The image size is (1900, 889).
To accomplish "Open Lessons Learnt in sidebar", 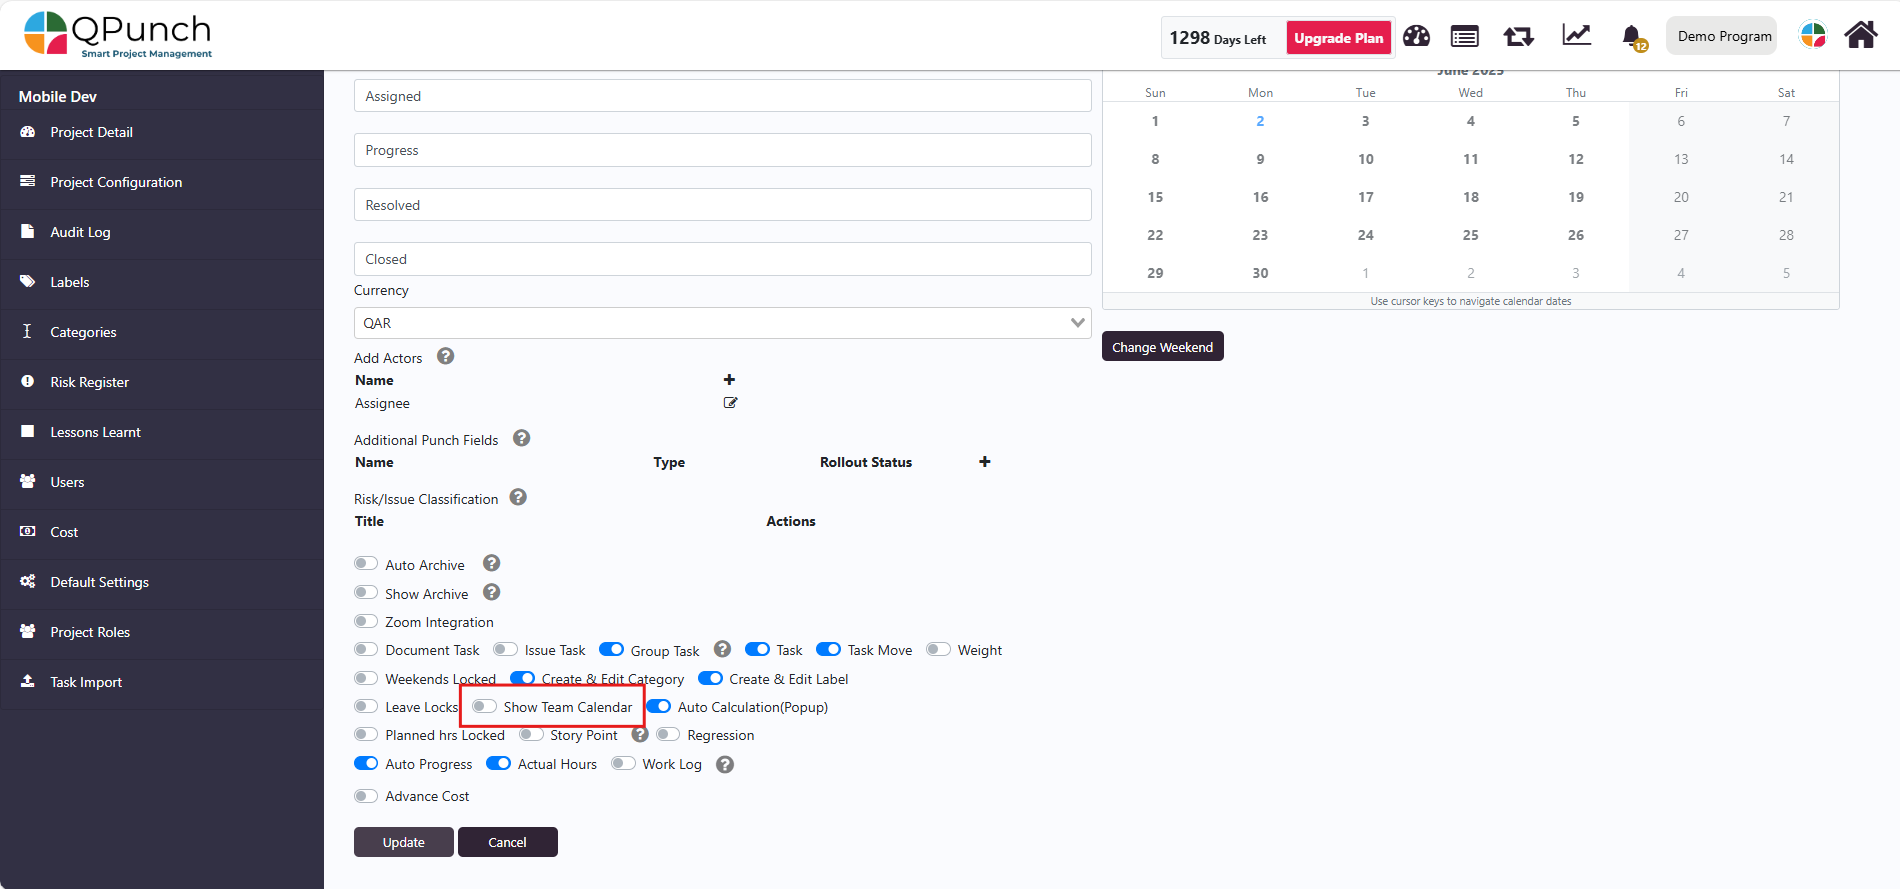I will tap(162, 433).
